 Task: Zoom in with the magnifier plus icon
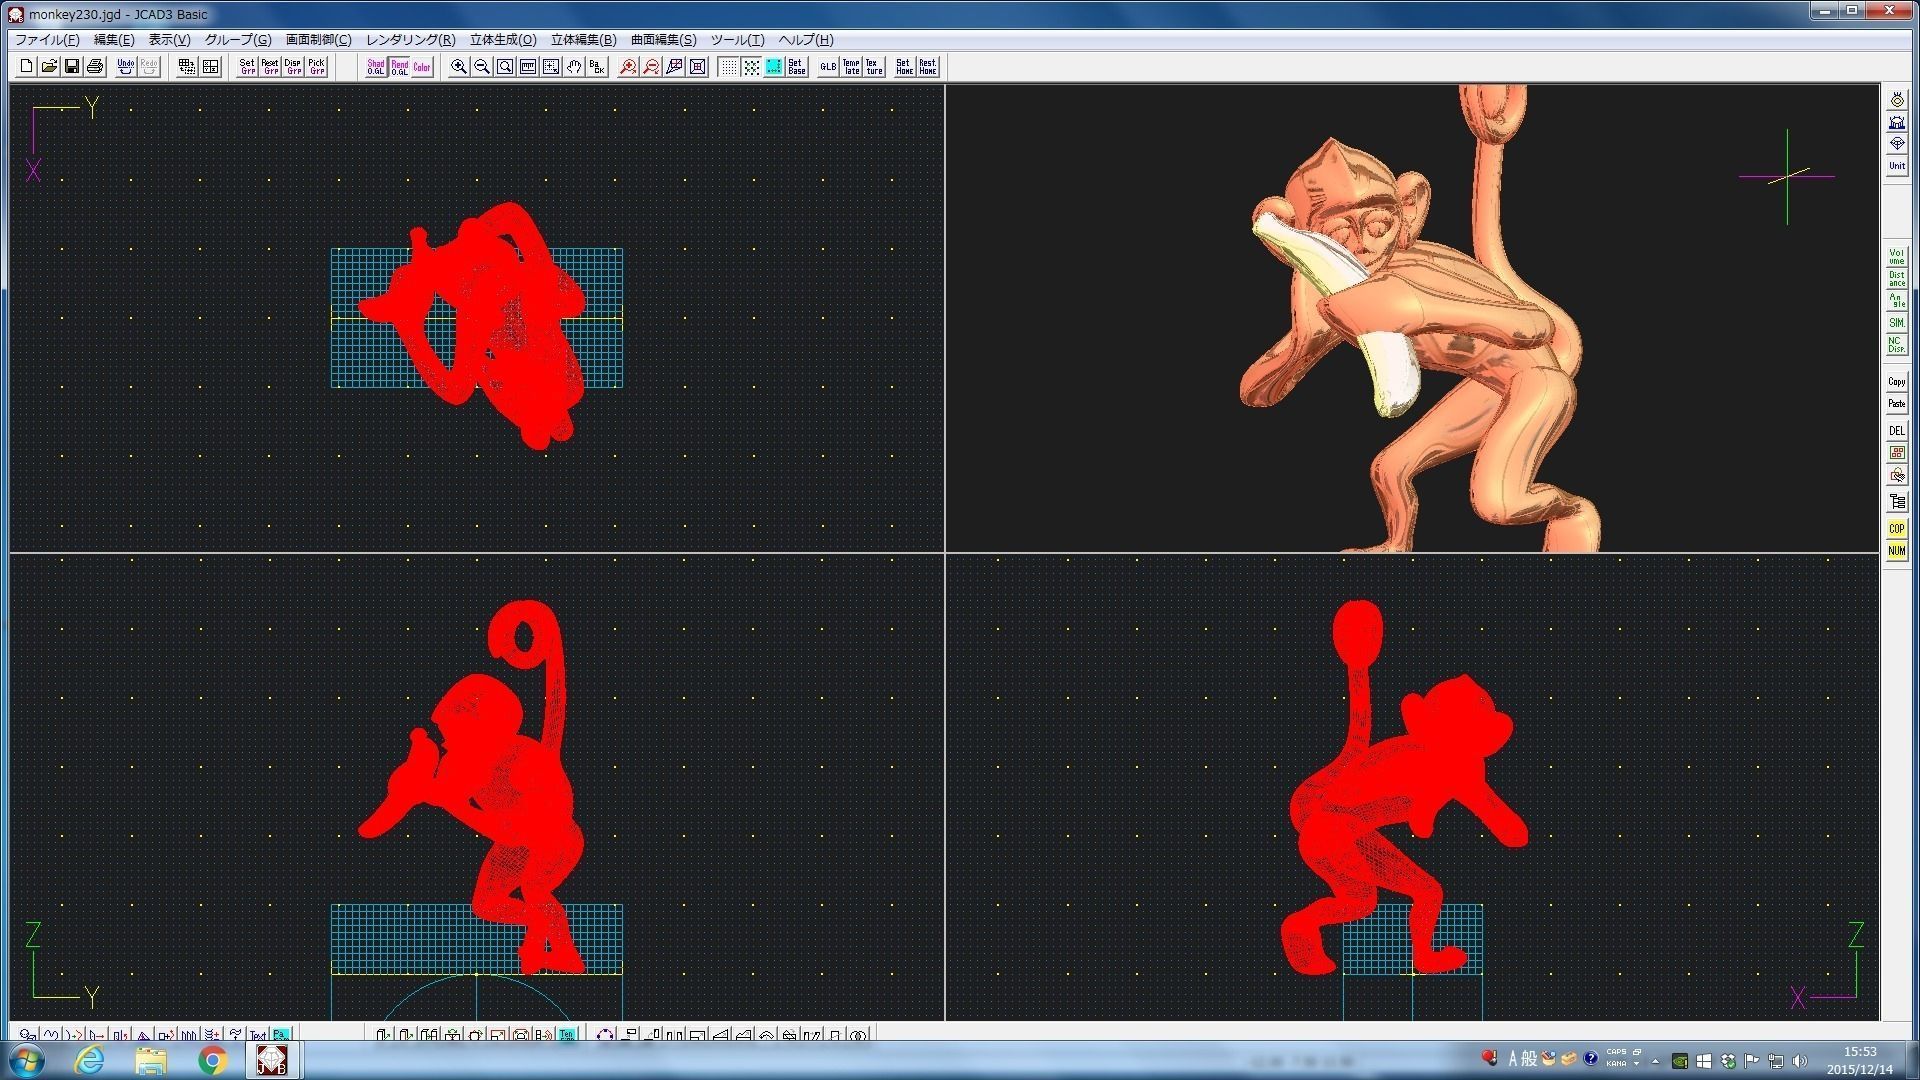459,67
